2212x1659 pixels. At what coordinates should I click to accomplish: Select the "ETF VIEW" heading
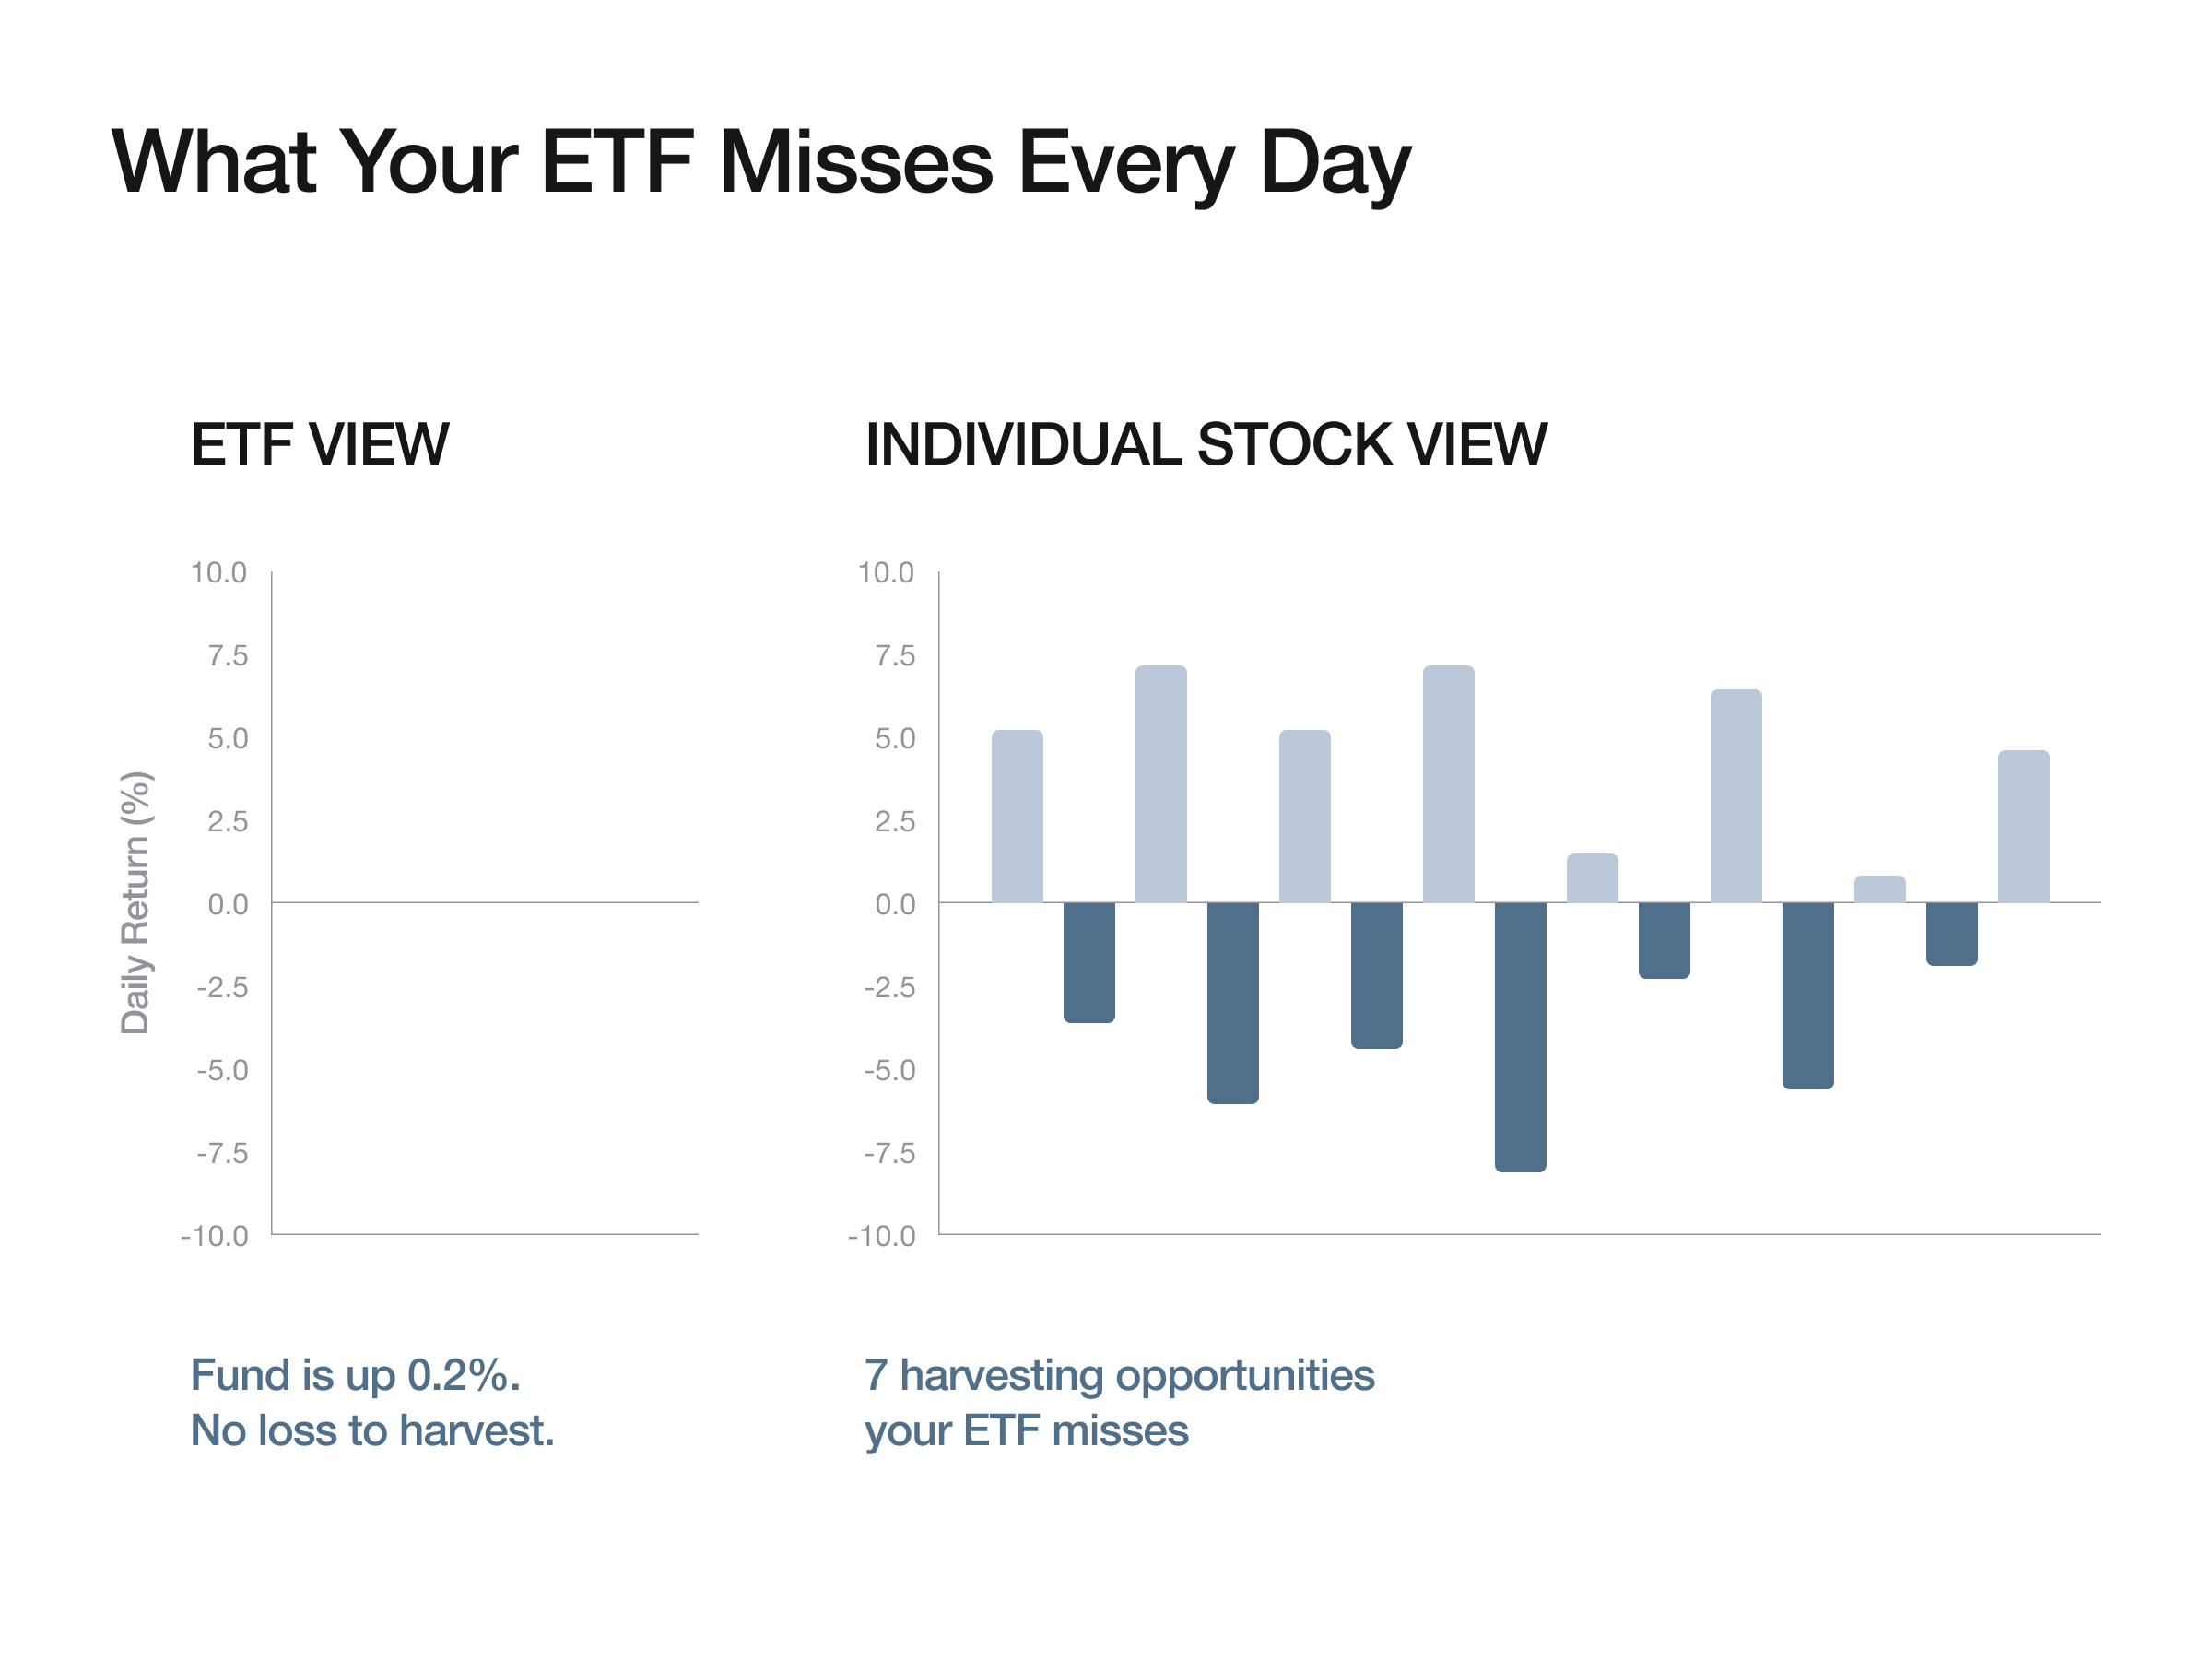[320, 444]
